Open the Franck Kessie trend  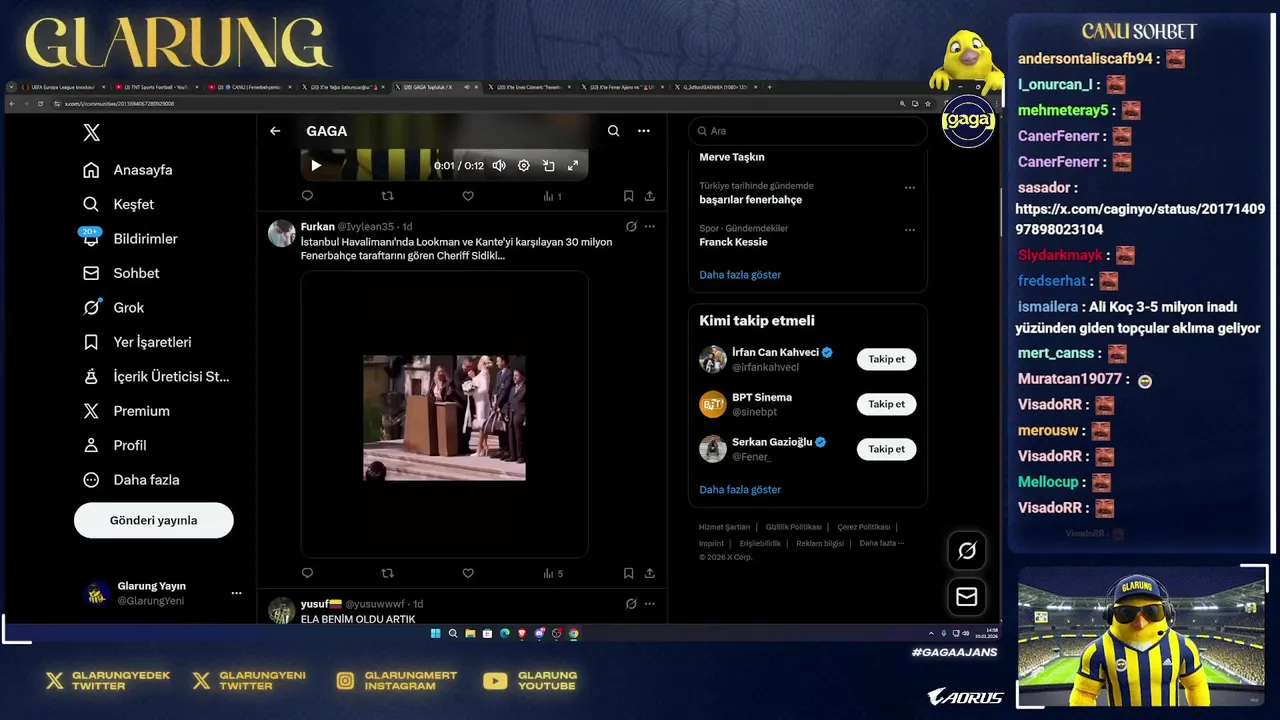pos(733,242)
